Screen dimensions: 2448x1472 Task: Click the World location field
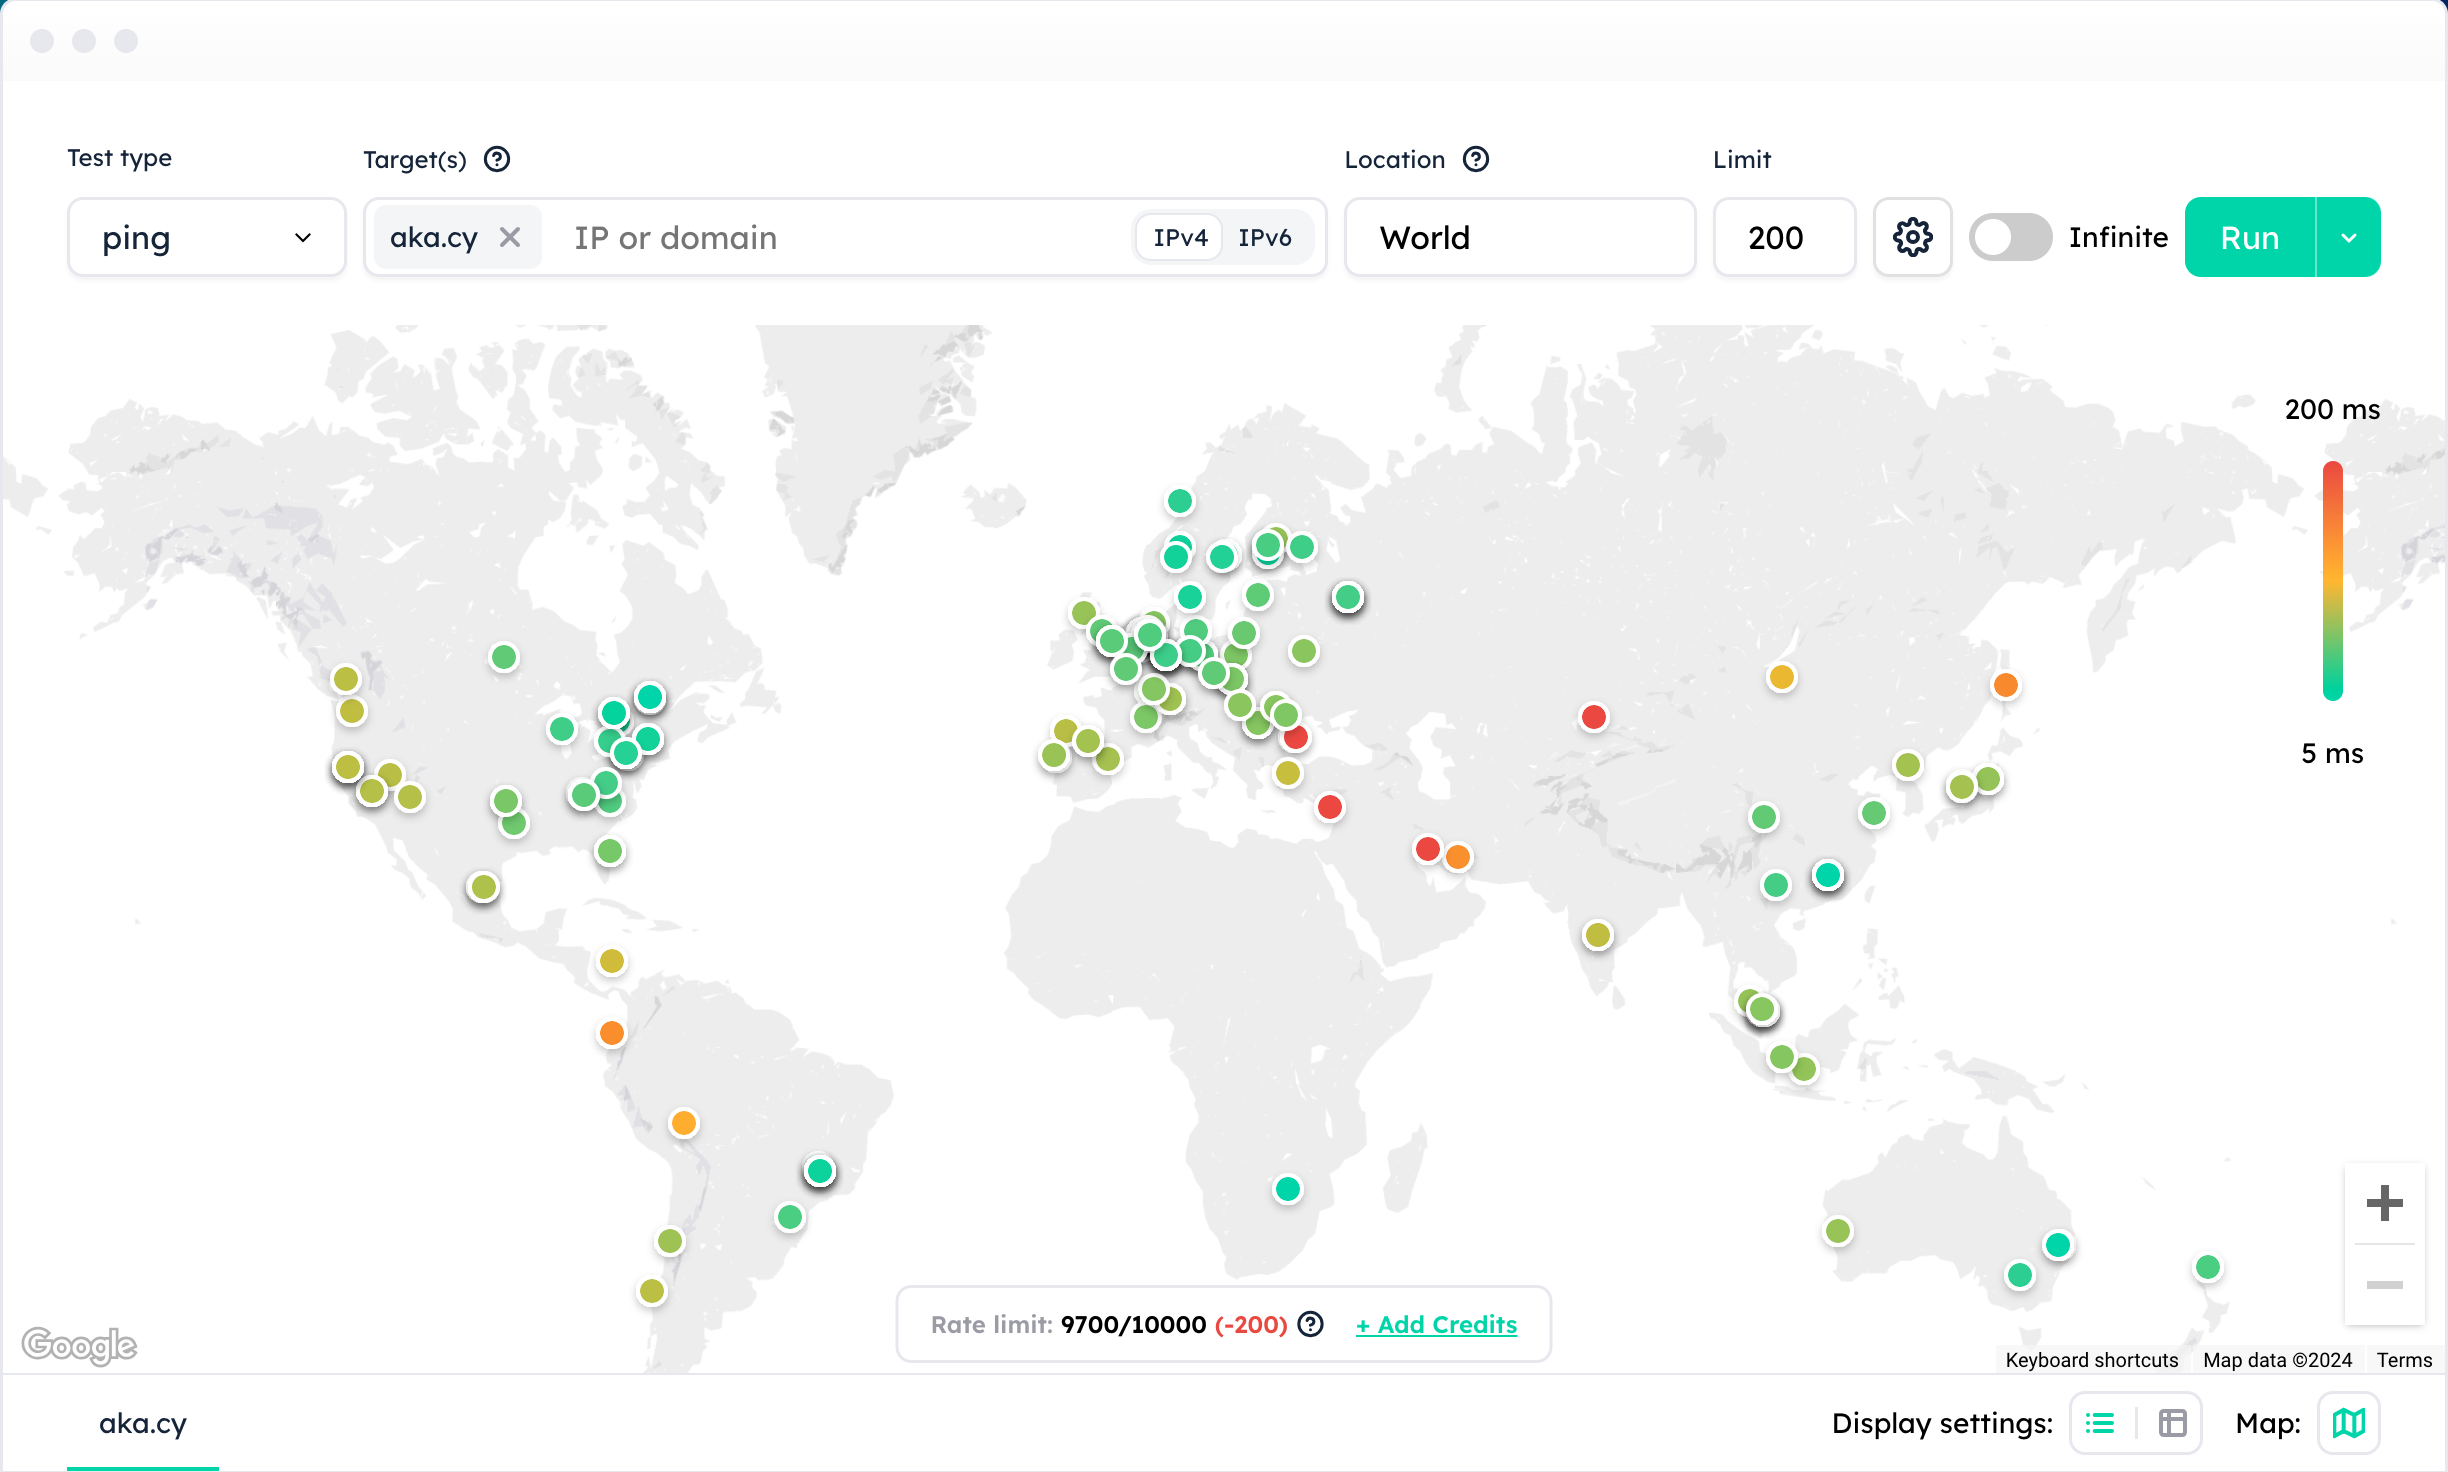1519,237
